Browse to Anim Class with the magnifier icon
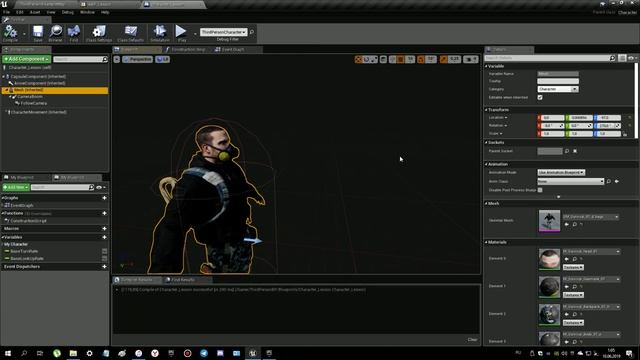 [609, 181]
